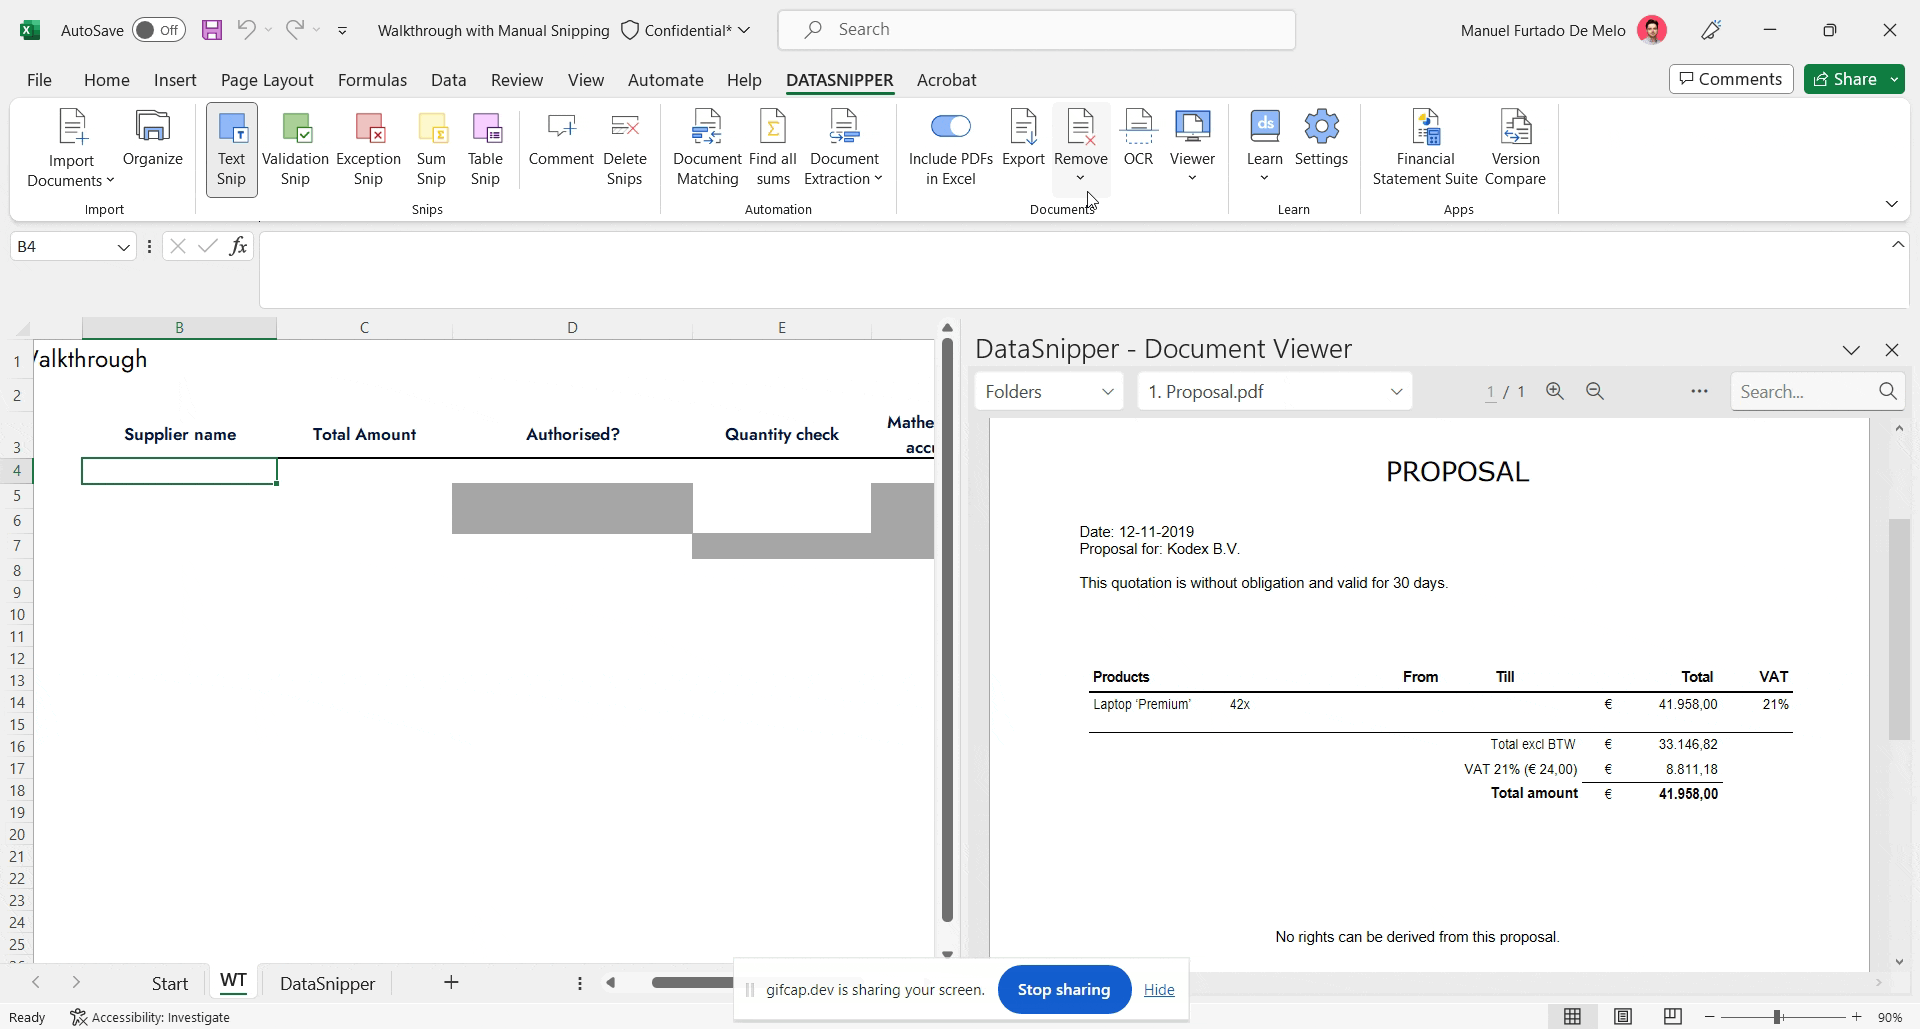Open the Formulas ribbon tab
This screenshot has height=1029, width=1920.
tap(372, 80)
